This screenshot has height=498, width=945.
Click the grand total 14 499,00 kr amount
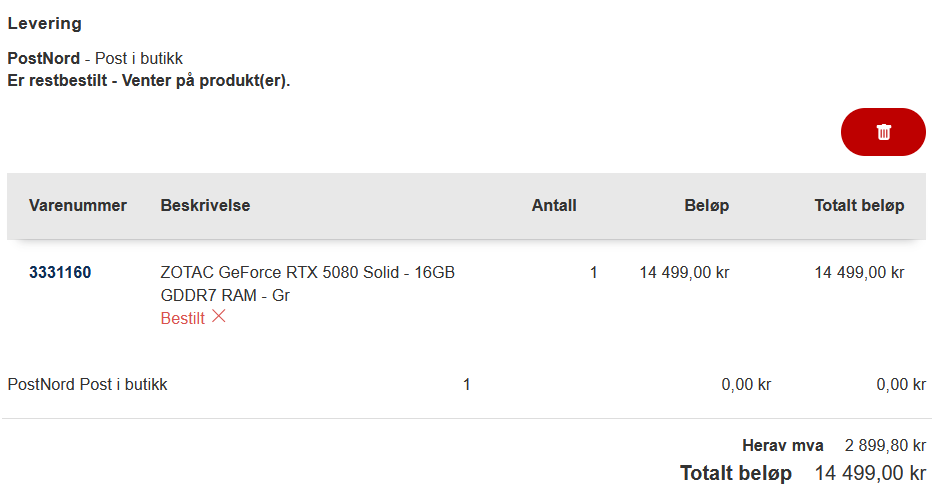tap(870, 473)
